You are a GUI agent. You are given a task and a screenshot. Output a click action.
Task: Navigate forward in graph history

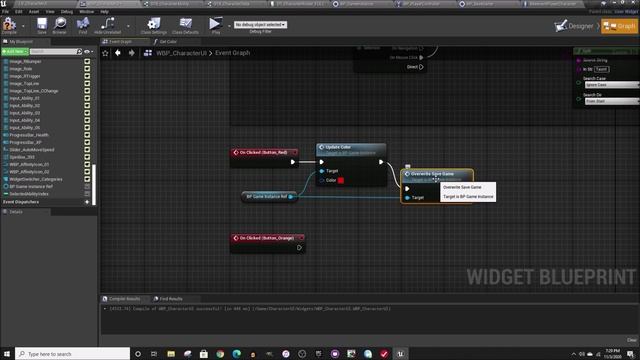point(131,53)
